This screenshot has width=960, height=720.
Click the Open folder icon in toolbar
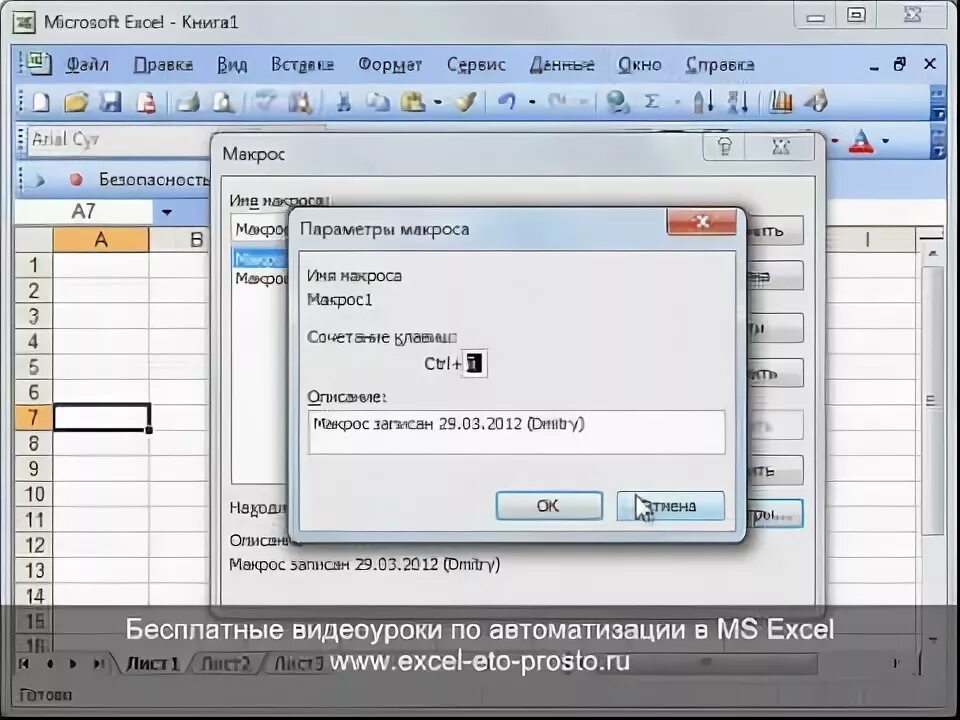76,101
